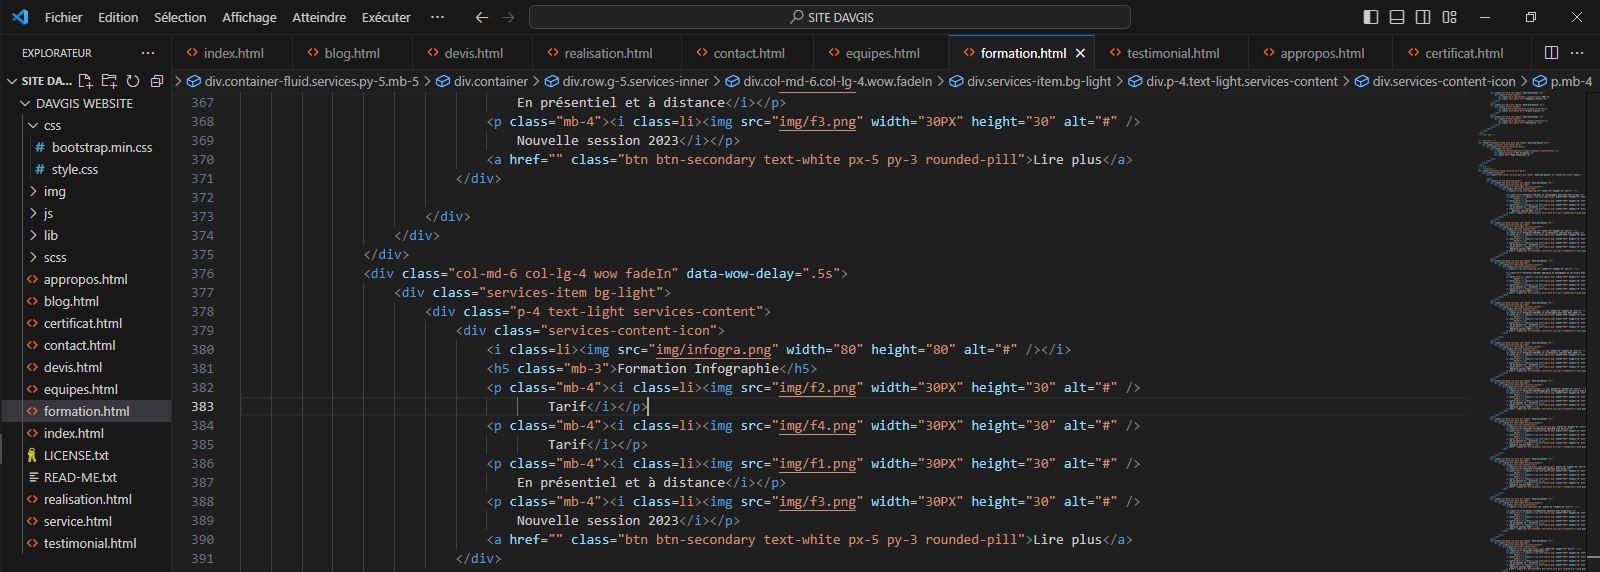
Task: Expand the js folder
Action: pyautogui.click(x=34, y=213)
